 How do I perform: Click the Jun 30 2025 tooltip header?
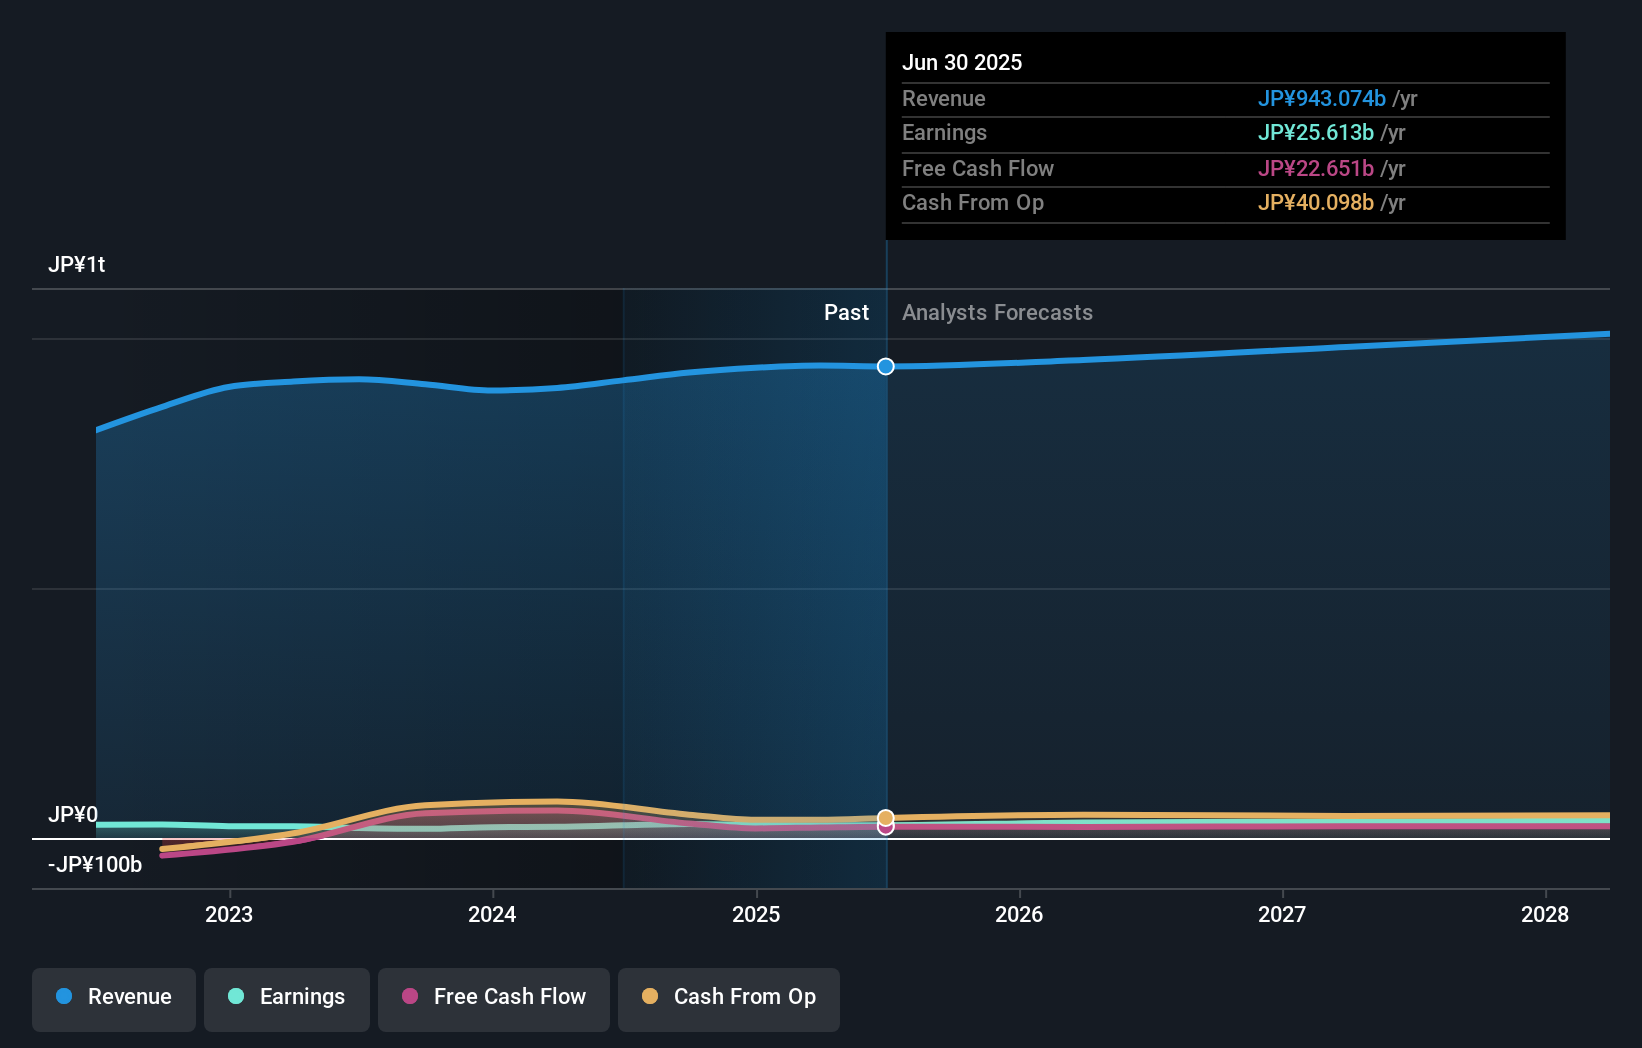tap(962, 62)
